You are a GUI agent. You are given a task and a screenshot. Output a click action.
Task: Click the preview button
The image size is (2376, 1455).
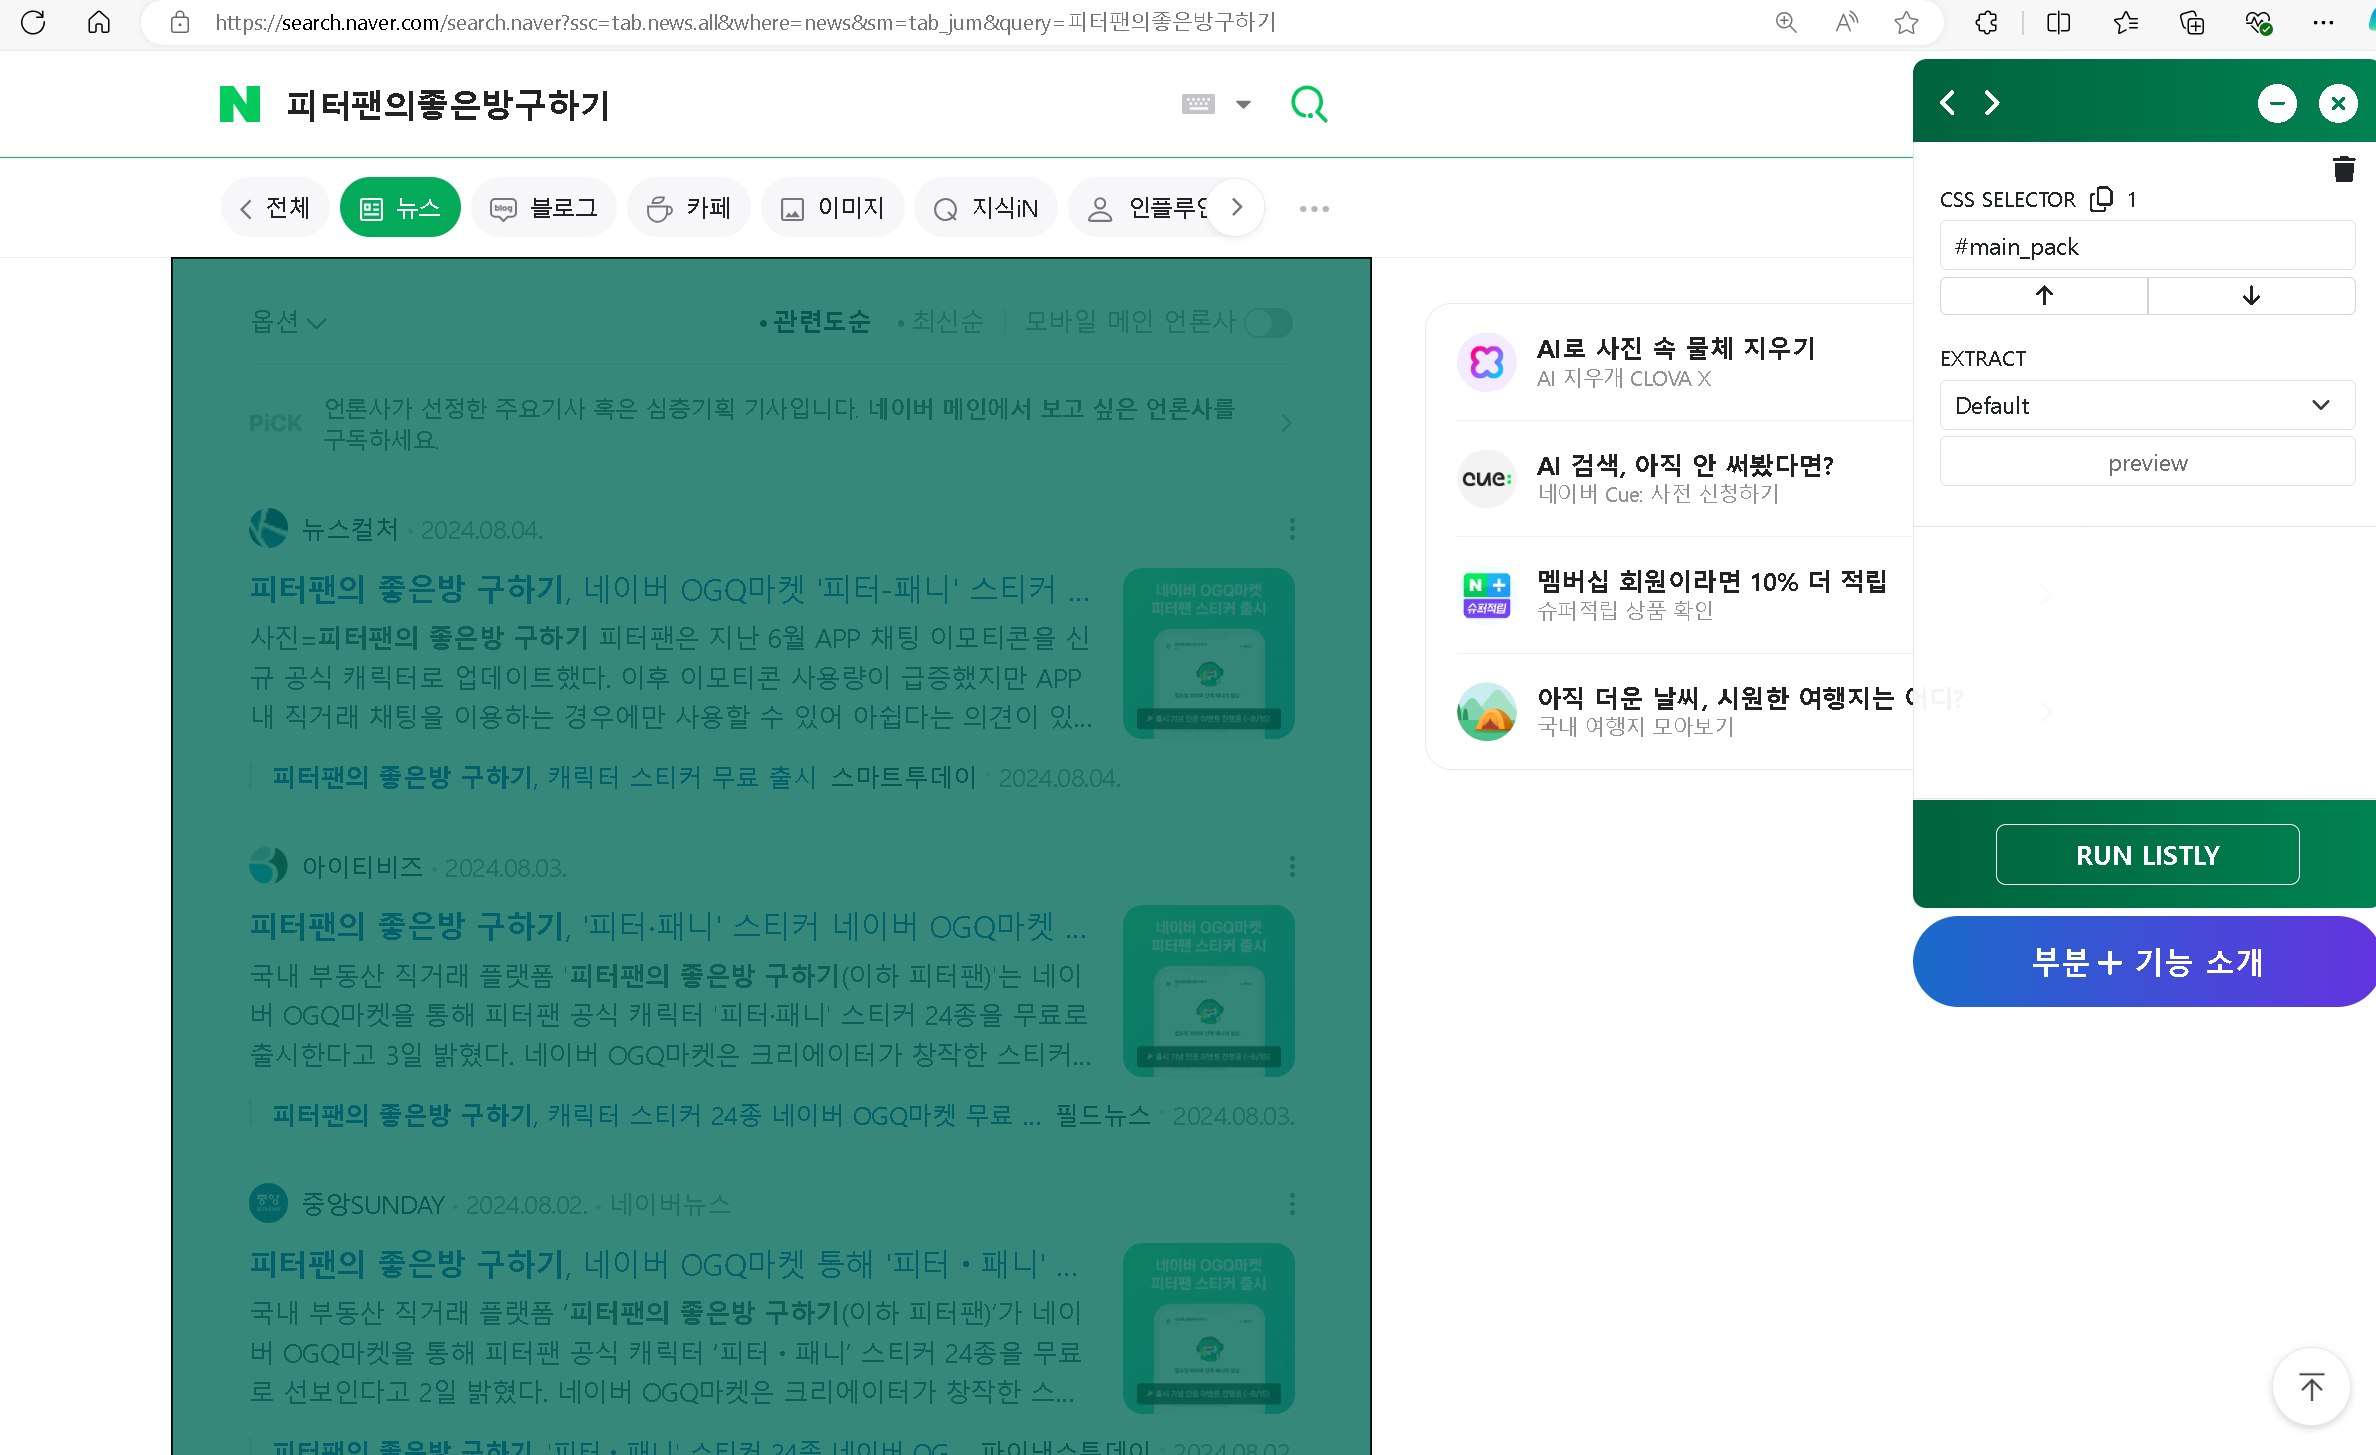coord(2147,463)
